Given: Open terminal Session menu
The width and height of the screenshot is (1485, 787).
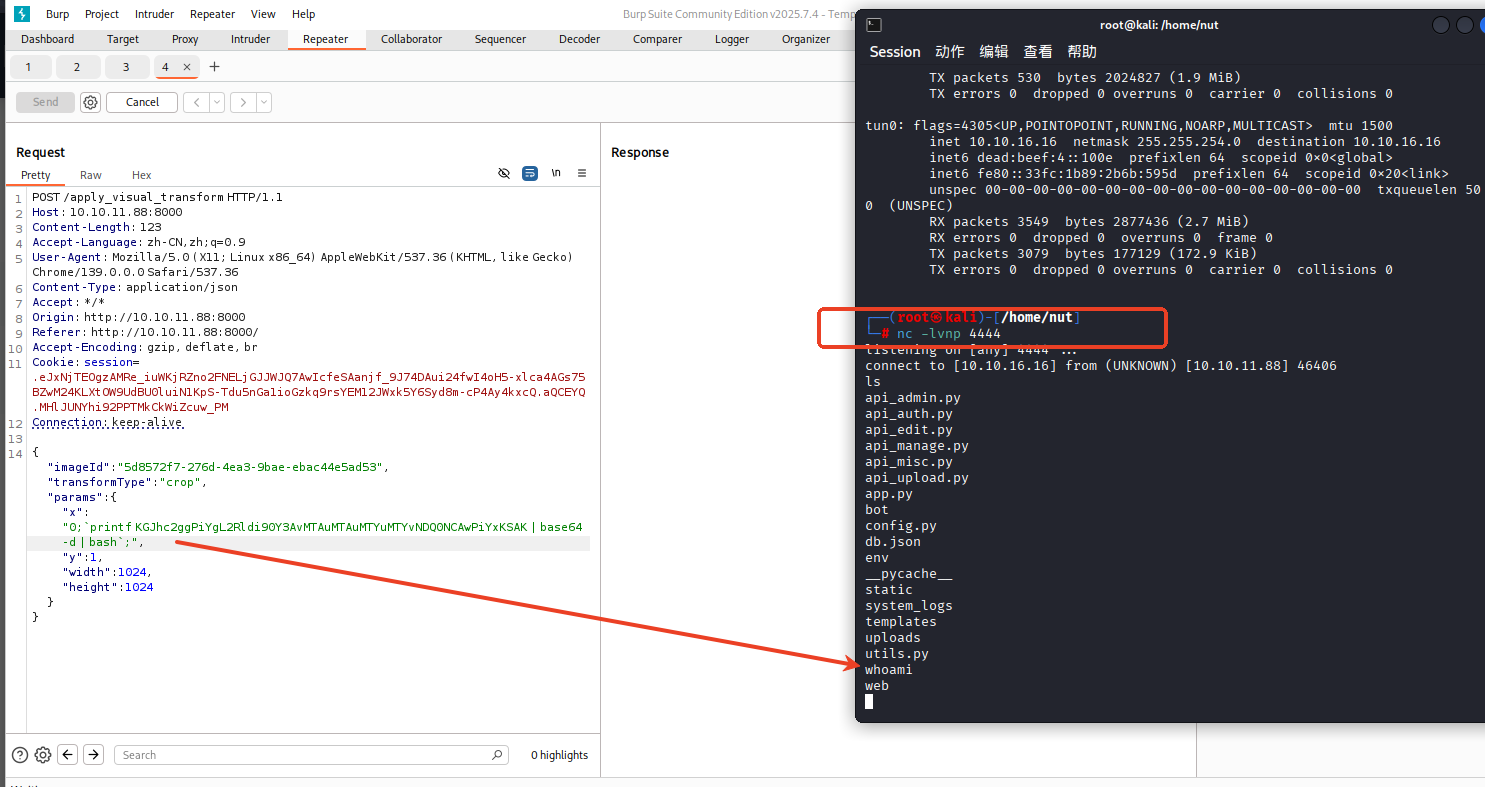Looking at the screenshot, I should click(895, 52).
